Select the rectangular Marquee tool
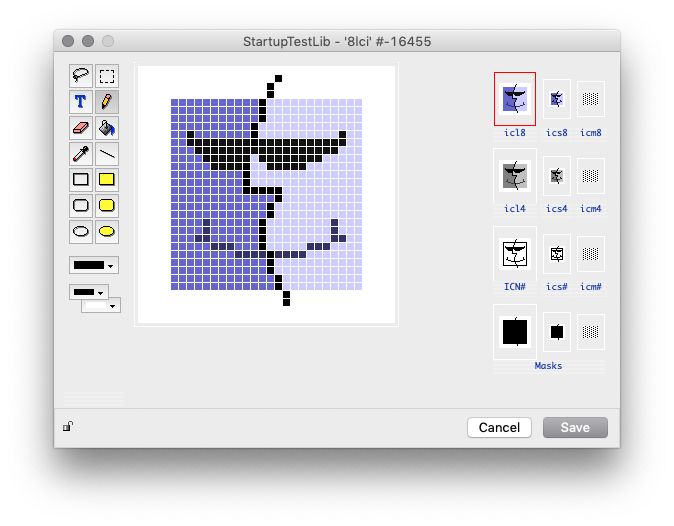Viewport: 674px width, 526px height. click(107, 76)
